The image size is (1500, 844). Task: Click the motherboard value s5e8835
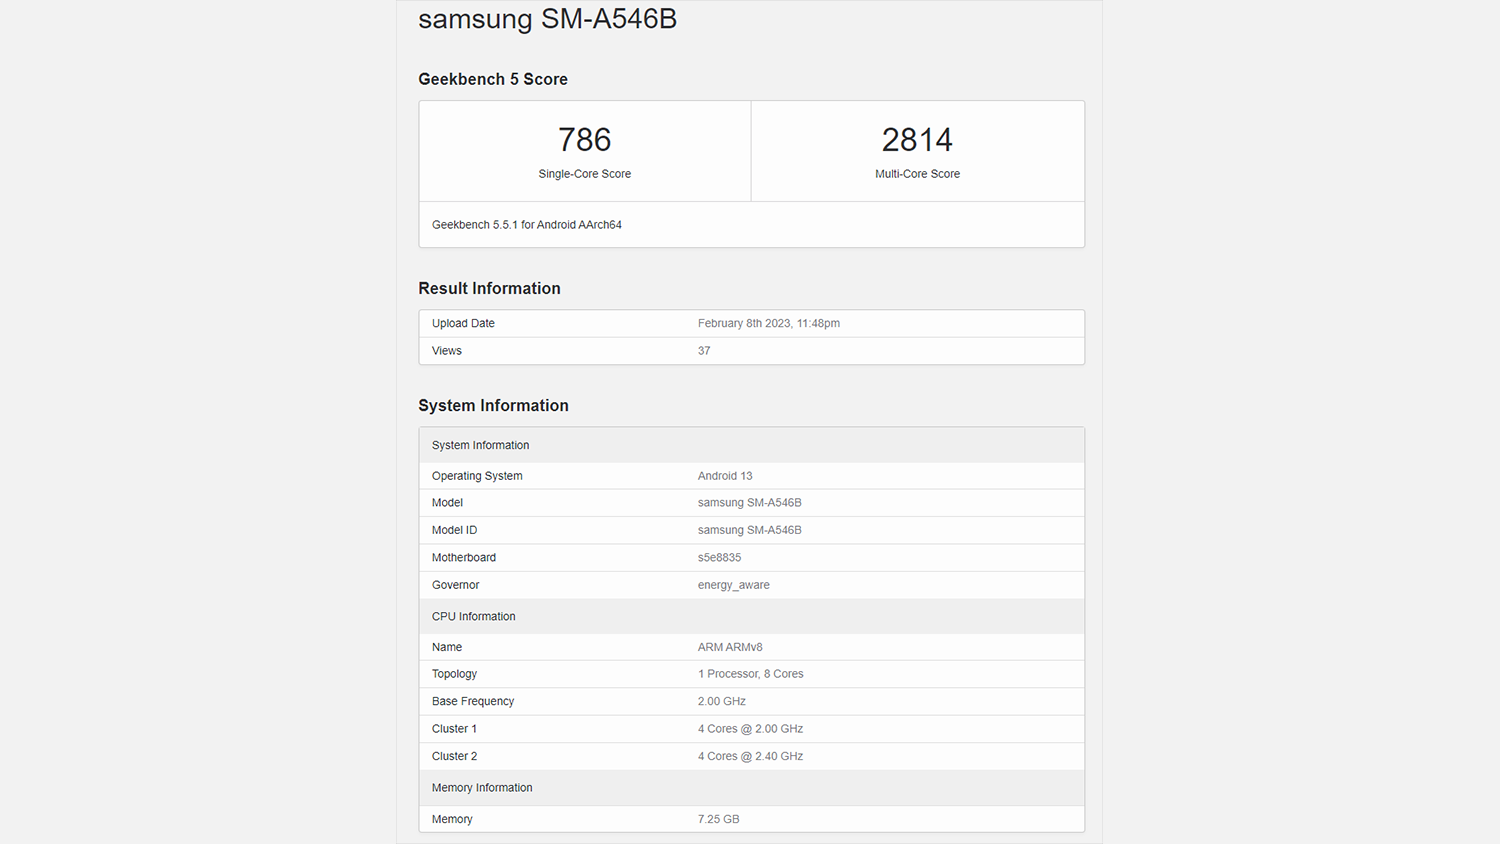pyautogui.click(x=719, y=558)
